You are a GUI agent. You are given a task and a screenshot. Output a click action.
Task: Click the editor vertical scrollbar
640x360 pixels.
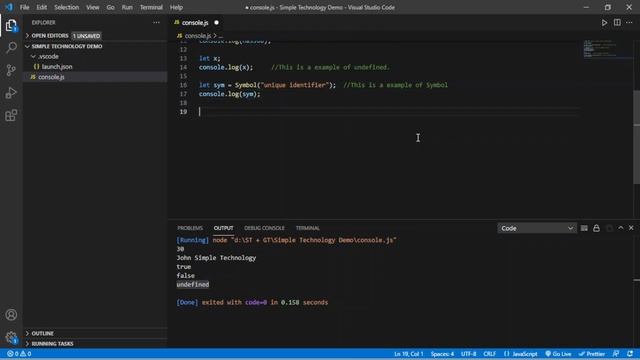coord(637,137)
